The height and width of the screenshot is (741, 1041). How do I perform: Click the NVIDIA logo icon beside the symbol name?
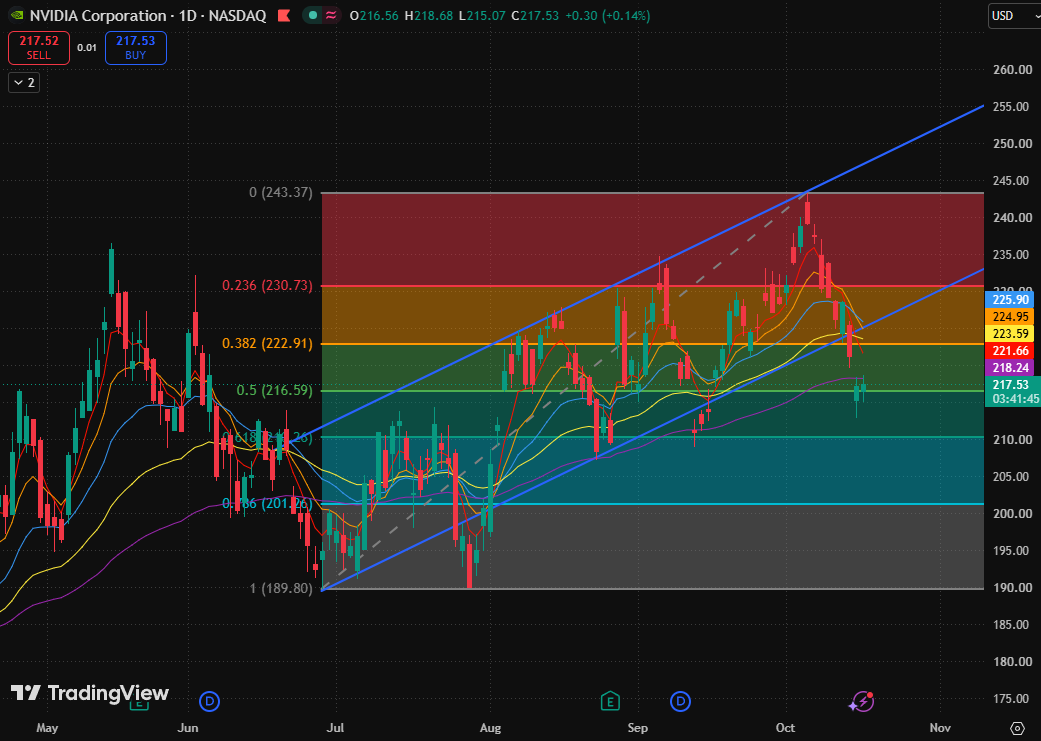(17, 15)
